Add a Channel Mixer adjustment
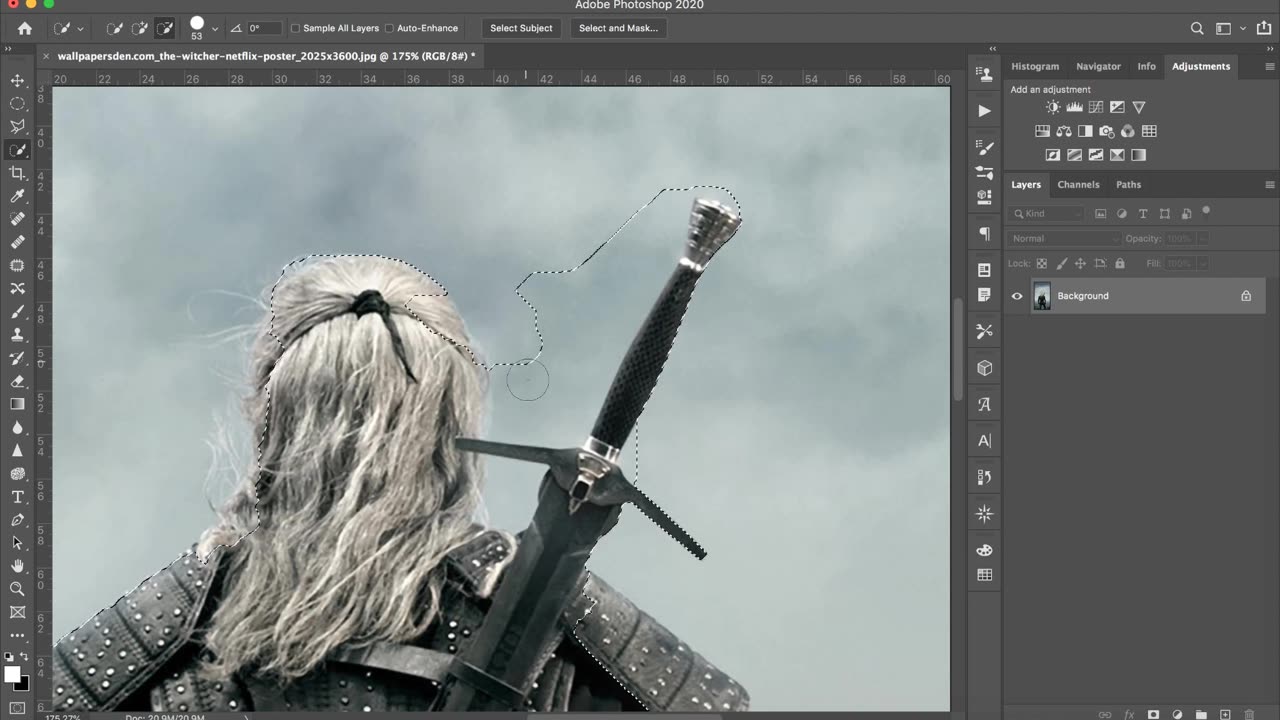The height and width of the screenshot is (720, 1280). (1128, 131)
